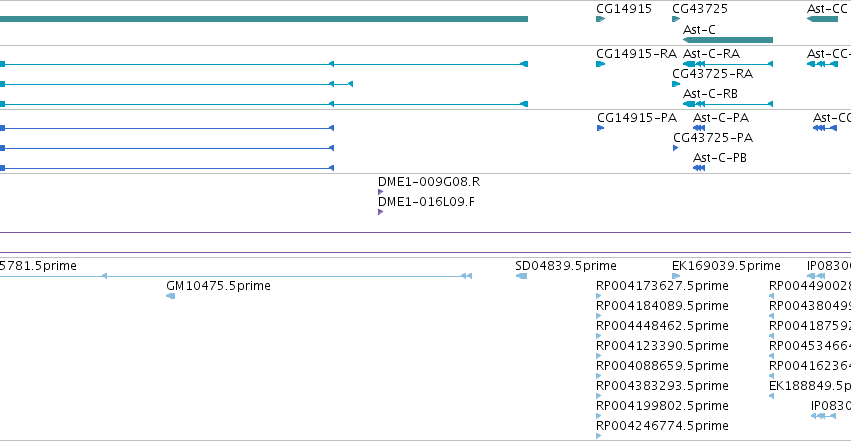Select the RP004246774.5prime arrow marker
Screen dimensions: 851x441
(598, 436)
